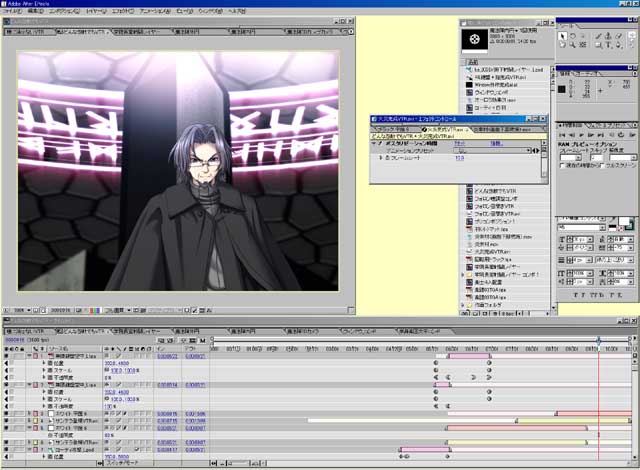This screenshot has width=640, height=470.
Task: Jump to first frame in Time Controls
Action: pos(562,135)
